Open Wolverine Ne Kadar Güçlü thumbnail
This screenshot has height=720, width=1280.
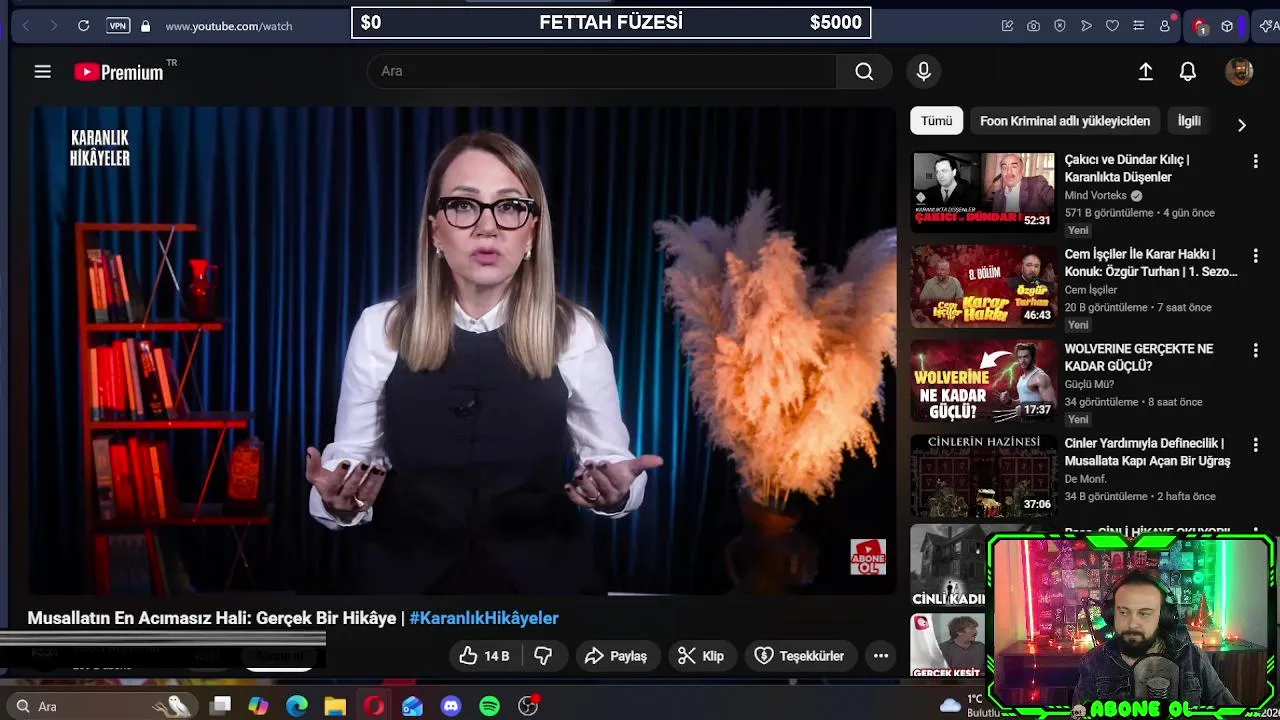click(x=983, y=381)
